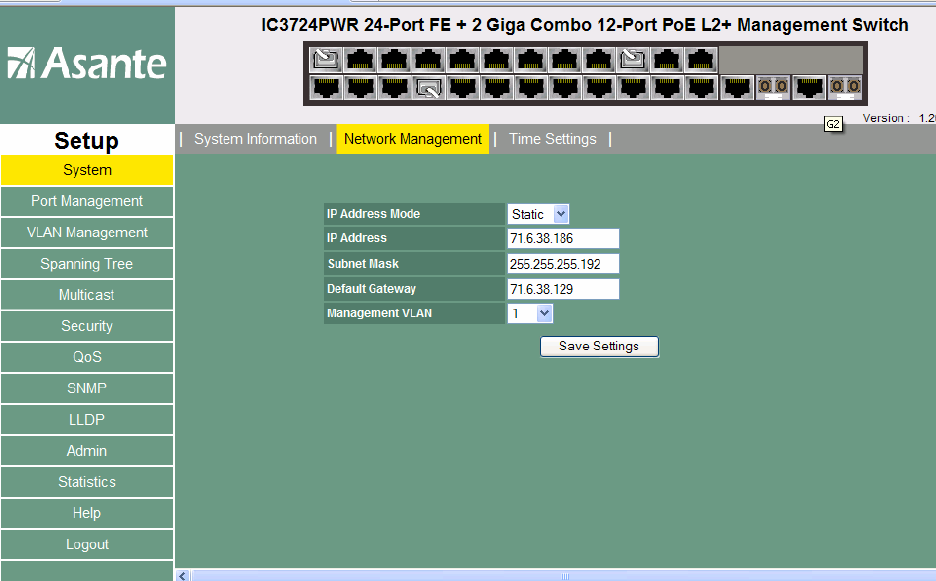Switch to the System Information tab

[255, 139]
